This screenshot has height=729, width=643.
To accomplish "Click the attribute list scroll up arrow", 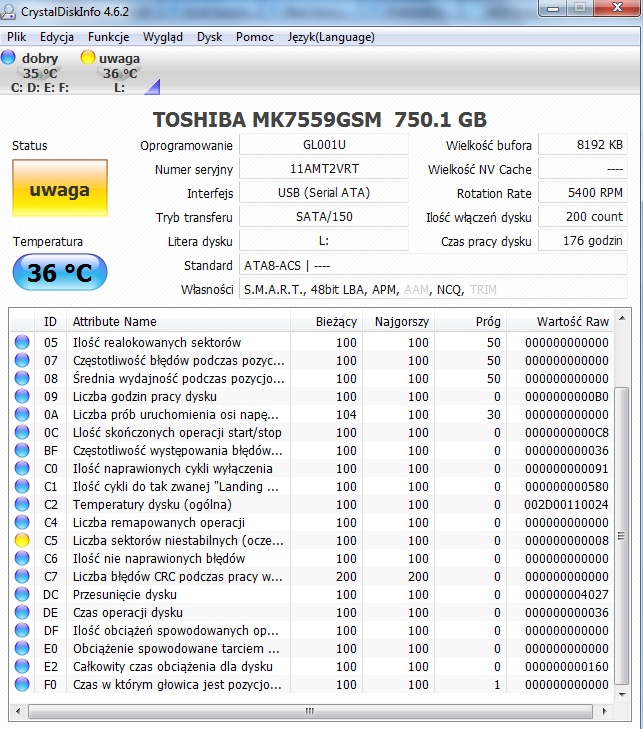I will 622,318.
